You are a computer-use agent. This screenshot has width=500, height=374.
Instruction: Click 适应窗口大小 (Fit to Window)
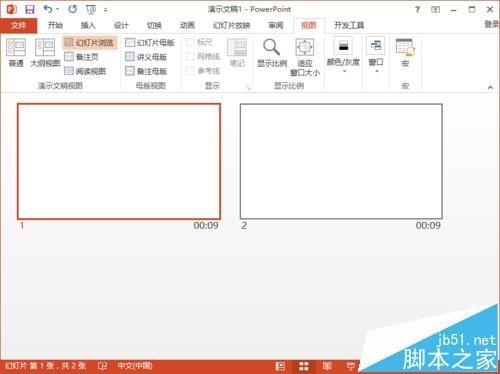pos(305,57)
